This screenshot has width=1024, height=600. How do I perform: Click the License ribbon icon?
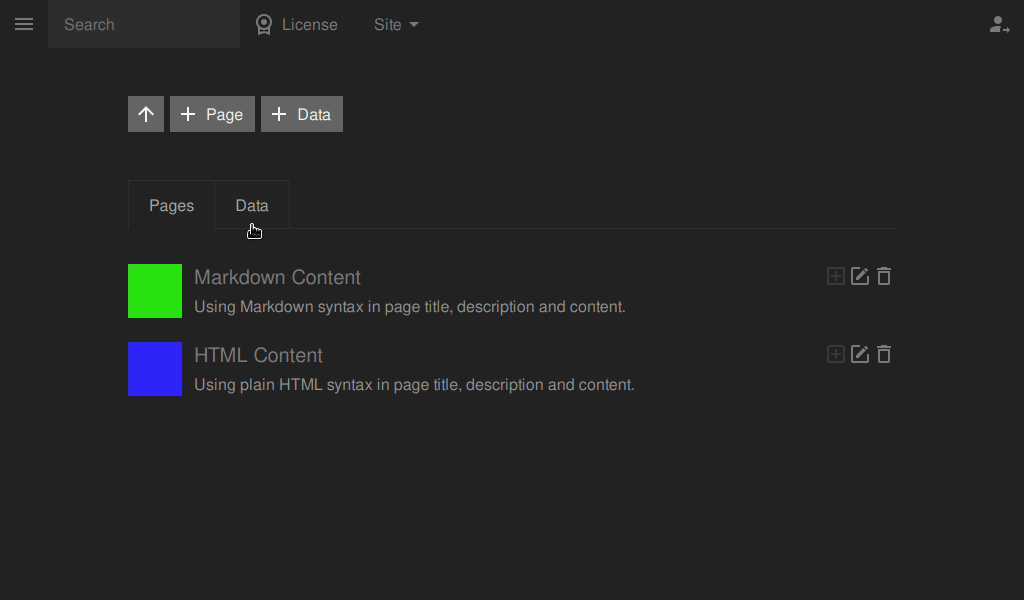coord(264,25)
